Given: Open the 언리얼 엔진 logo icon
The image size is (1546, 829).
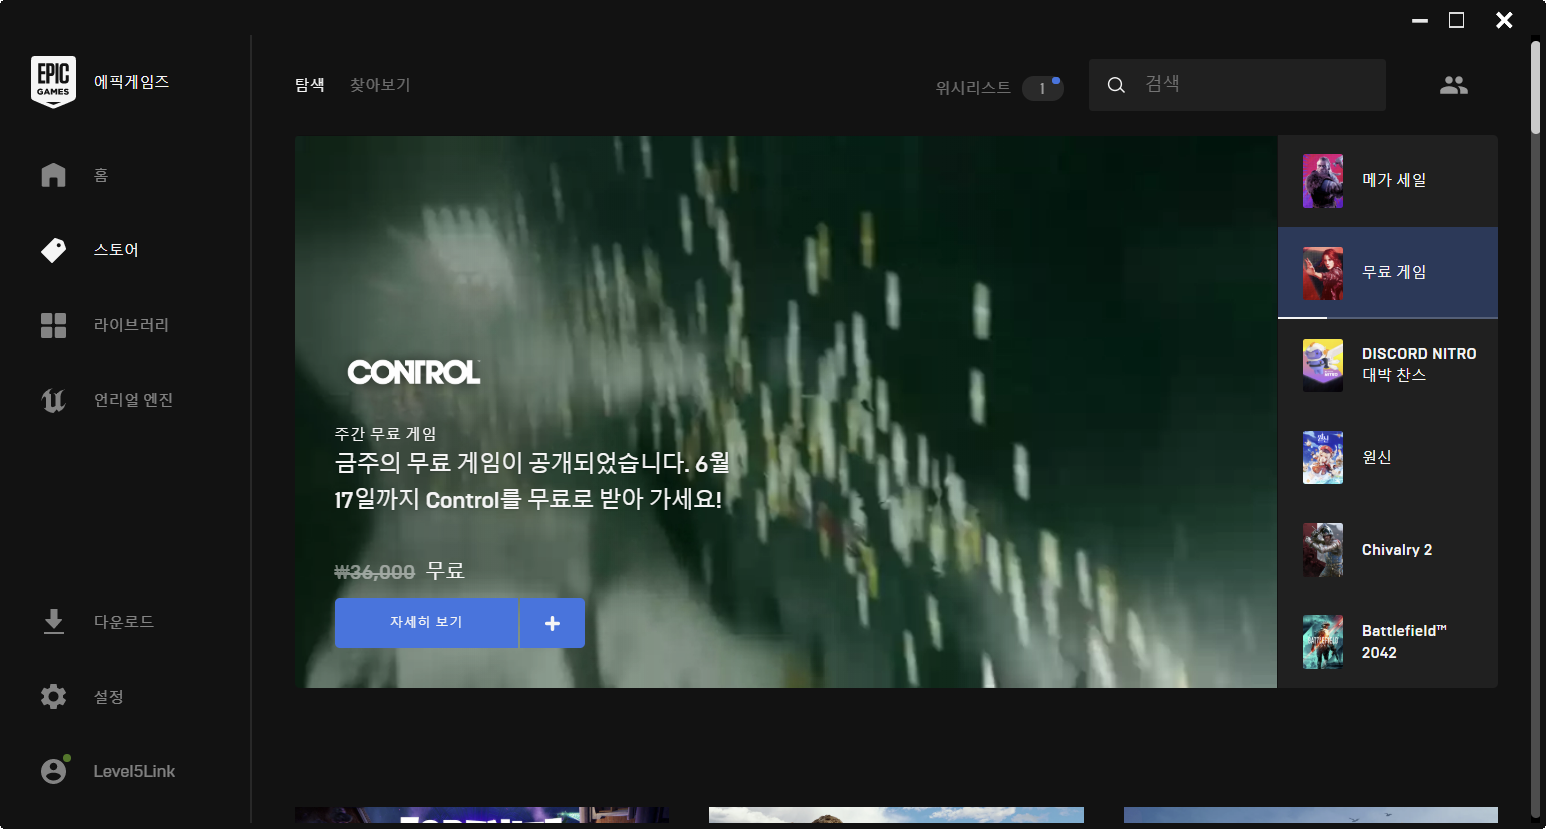Looking at the screenshot, I should click(53, 400).
